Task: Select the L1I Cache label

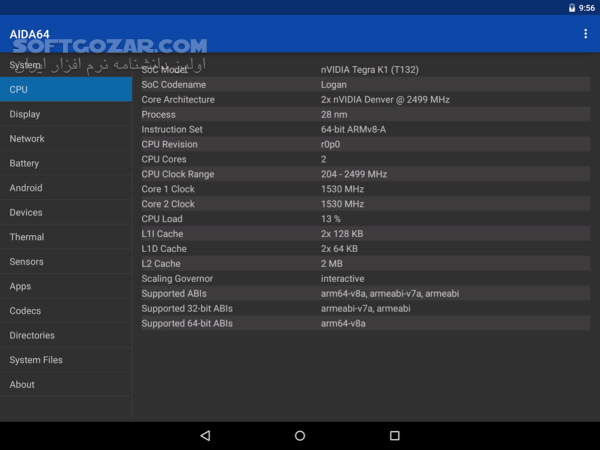Action: [x=162, y=234]
